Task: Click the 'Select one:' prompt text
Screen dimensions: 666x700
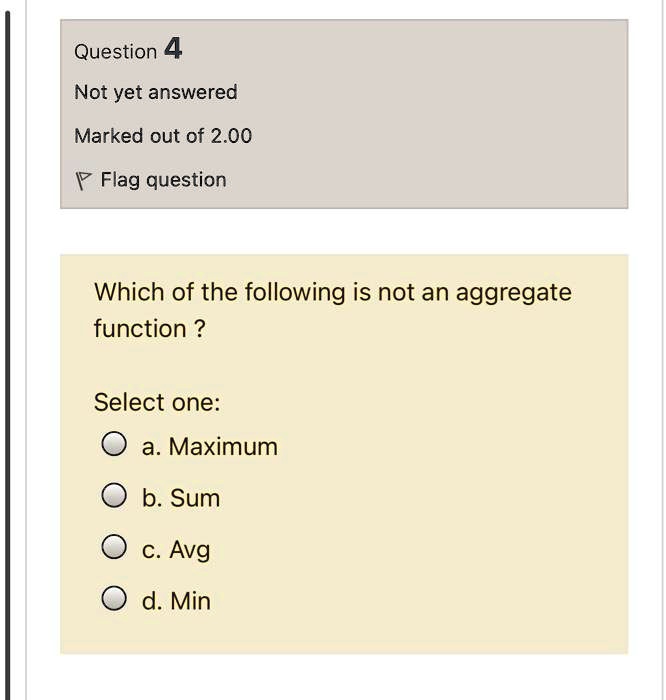Action: 157,402
